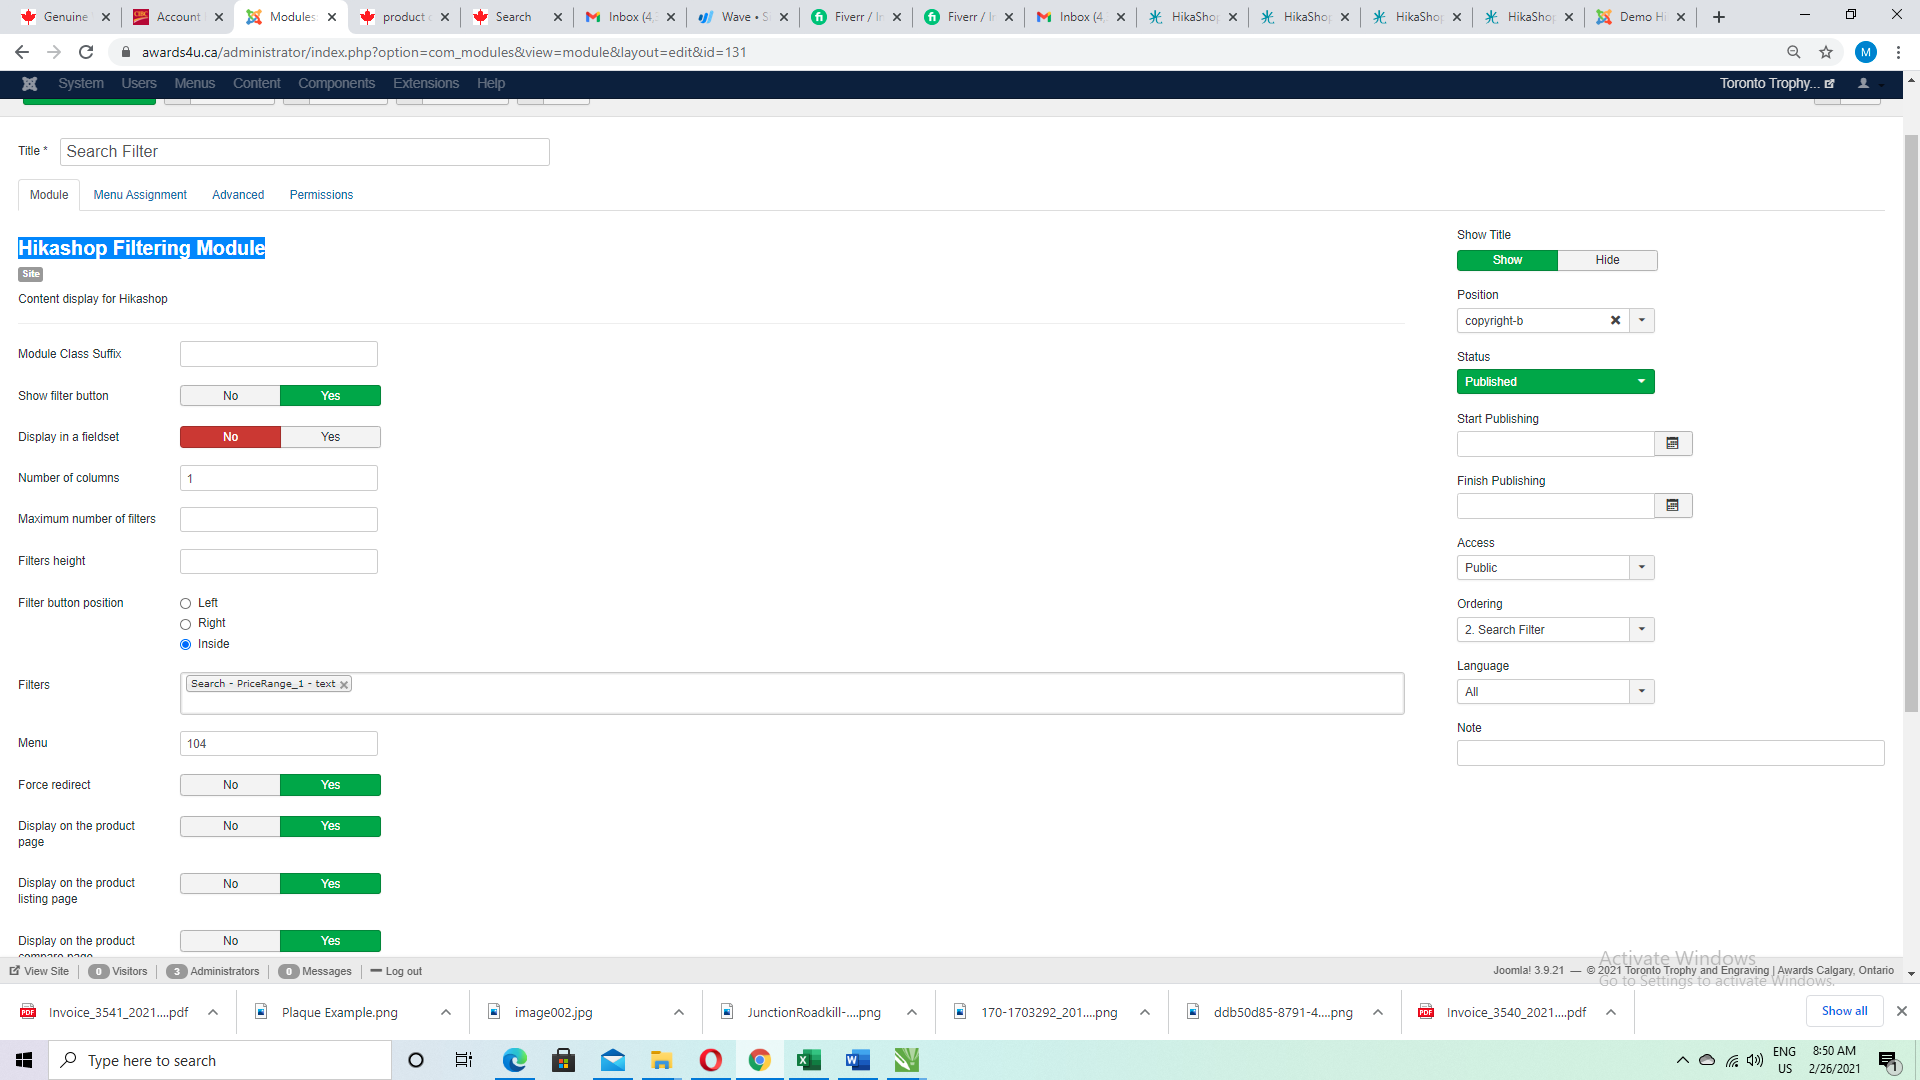Select the Left filter button position

pyautogui.click(x=186, y=604)
